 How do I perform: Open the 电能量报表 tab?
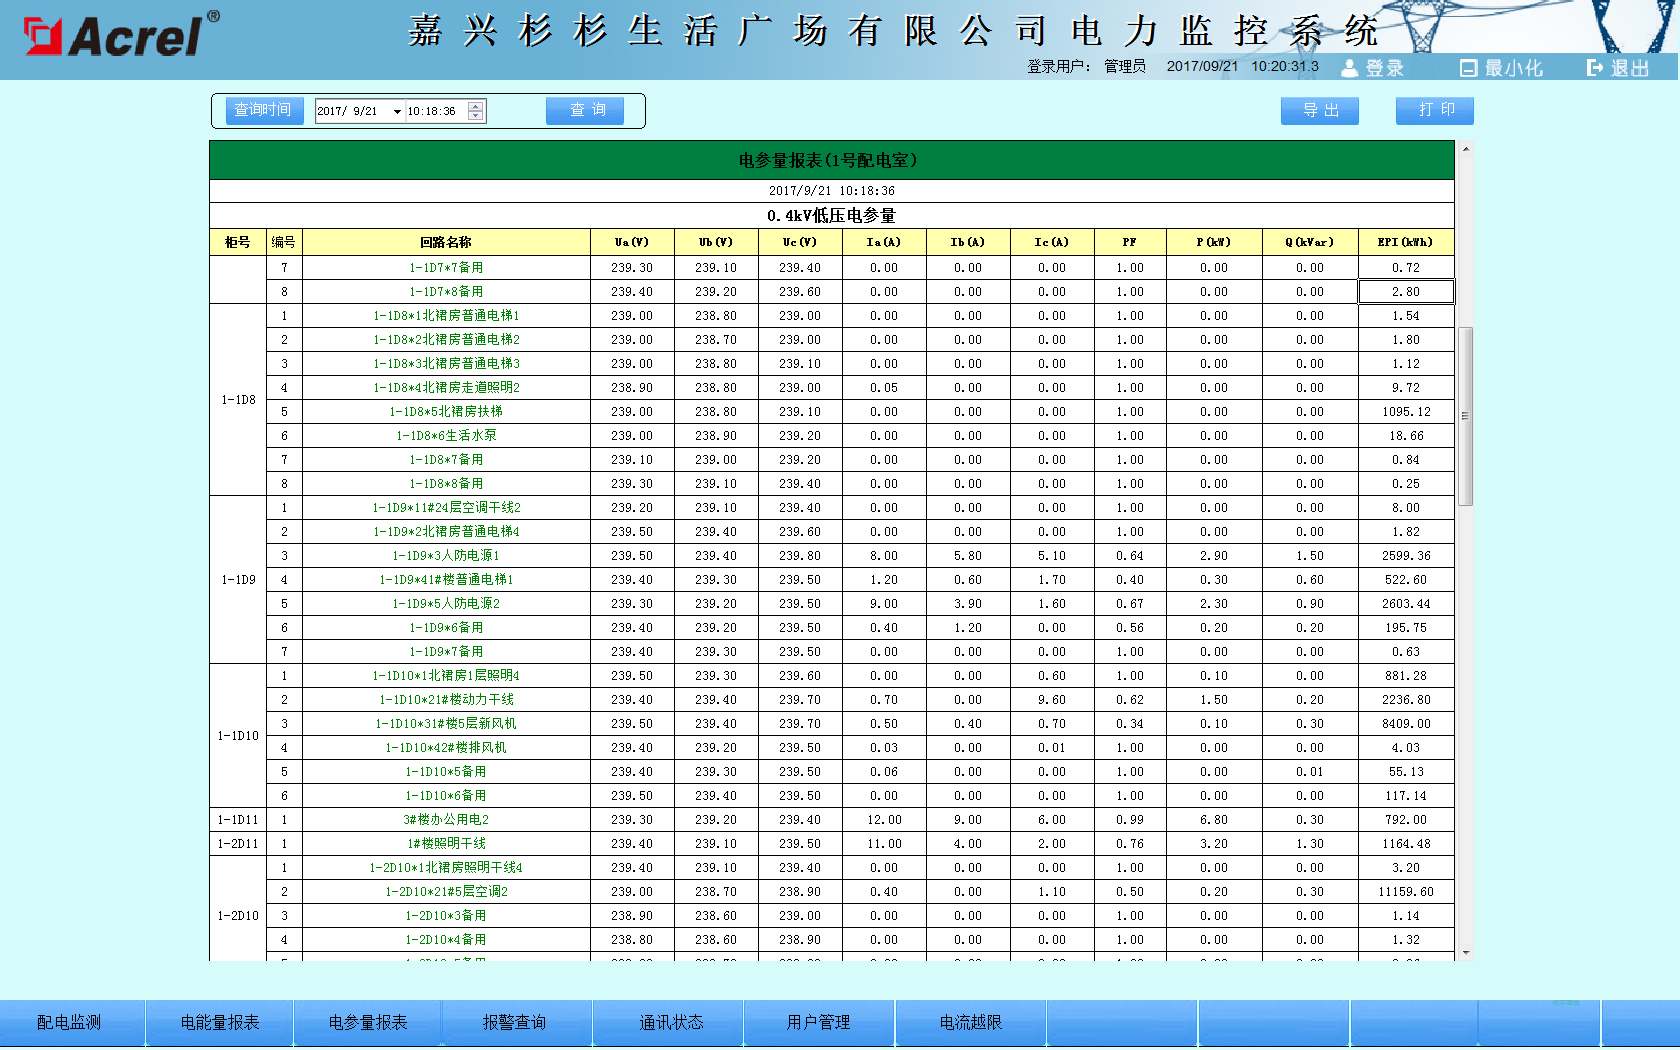coord(220,1022)
